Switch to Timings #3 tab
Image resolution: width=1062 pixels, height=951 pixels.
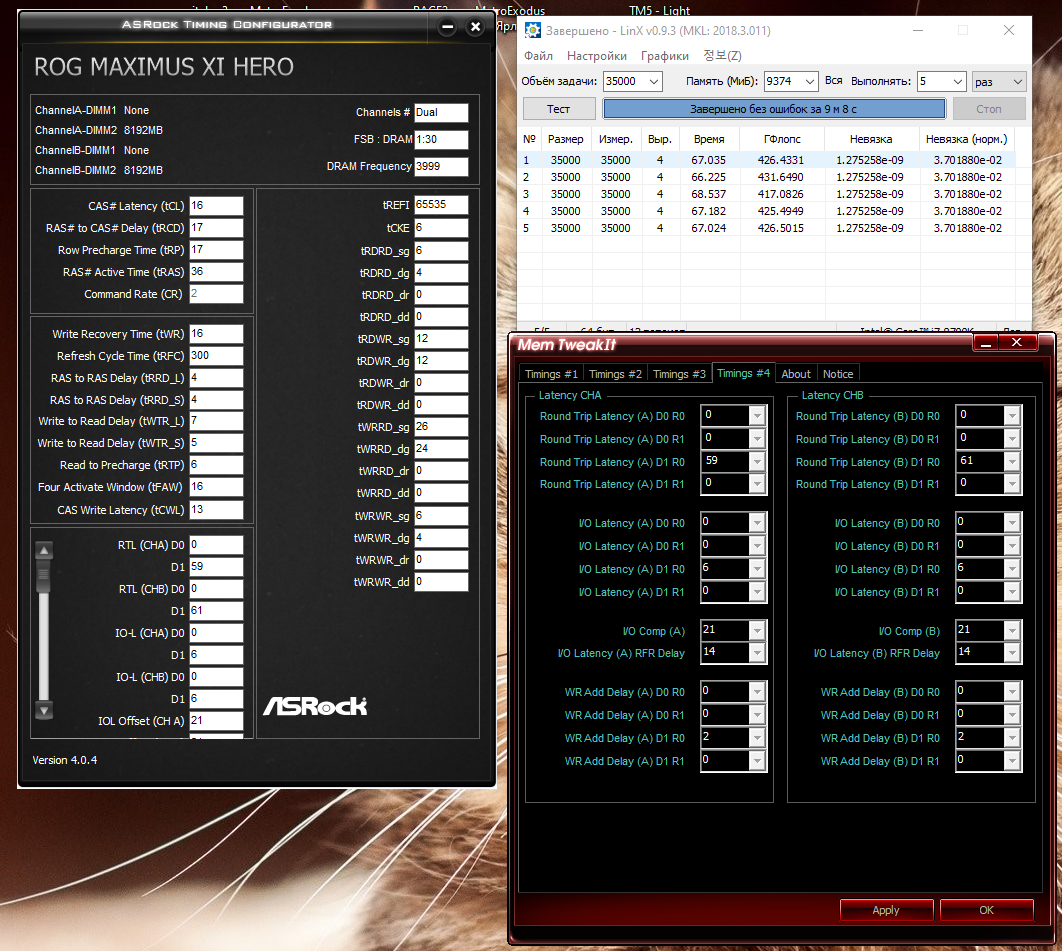click(679, 374)
